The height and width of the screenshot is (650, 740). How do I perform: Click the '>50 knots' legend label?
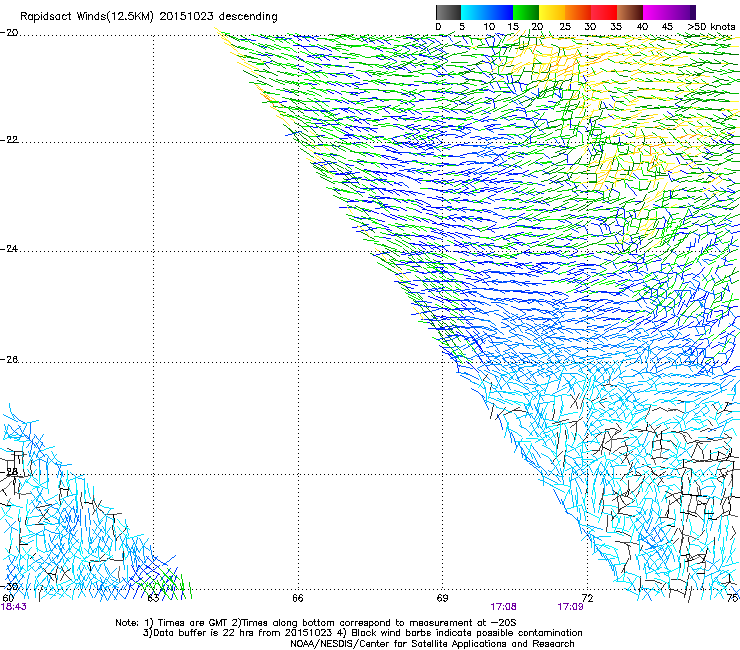pyautogui.click(x=711, y=27)
